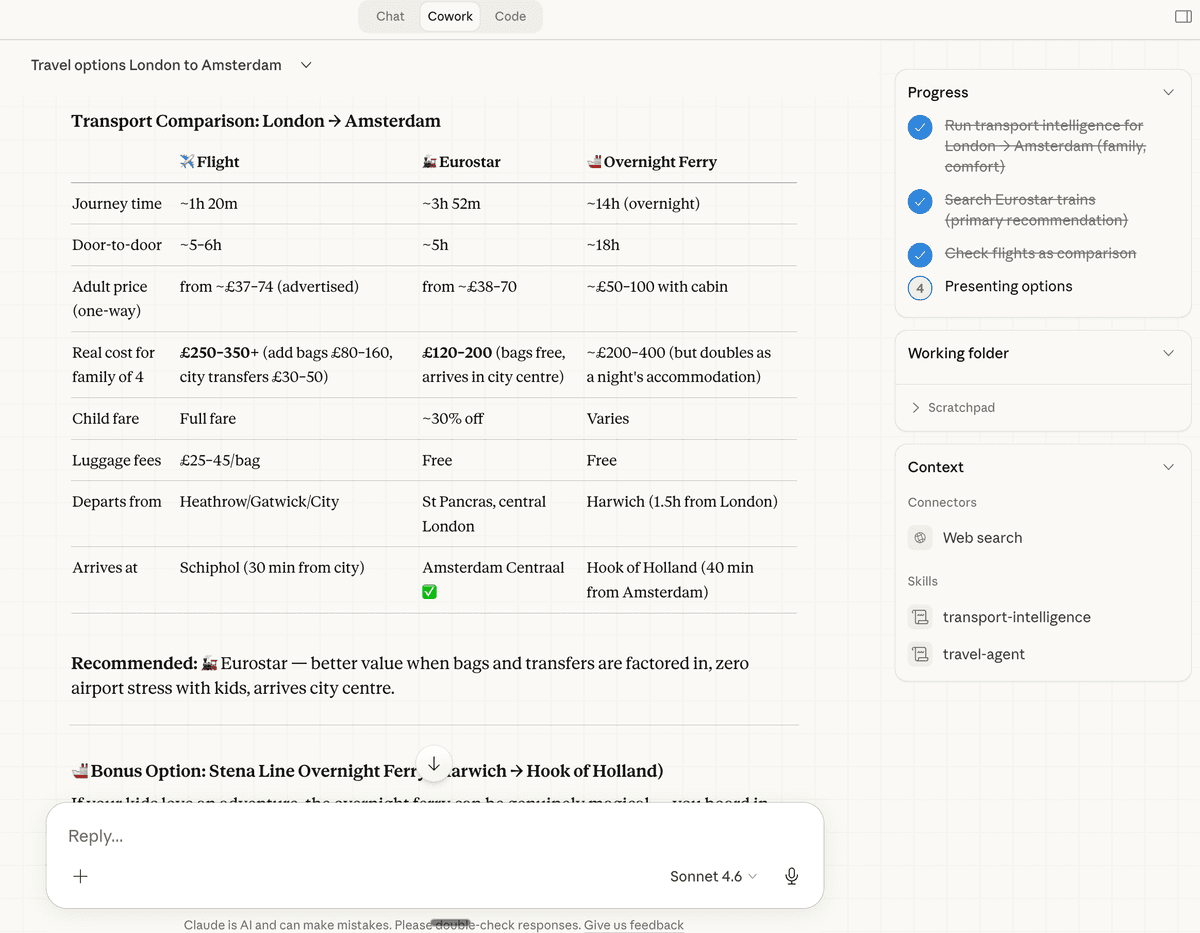
Task: Switch to the Chat tab
Action: (x=390, y=16)
